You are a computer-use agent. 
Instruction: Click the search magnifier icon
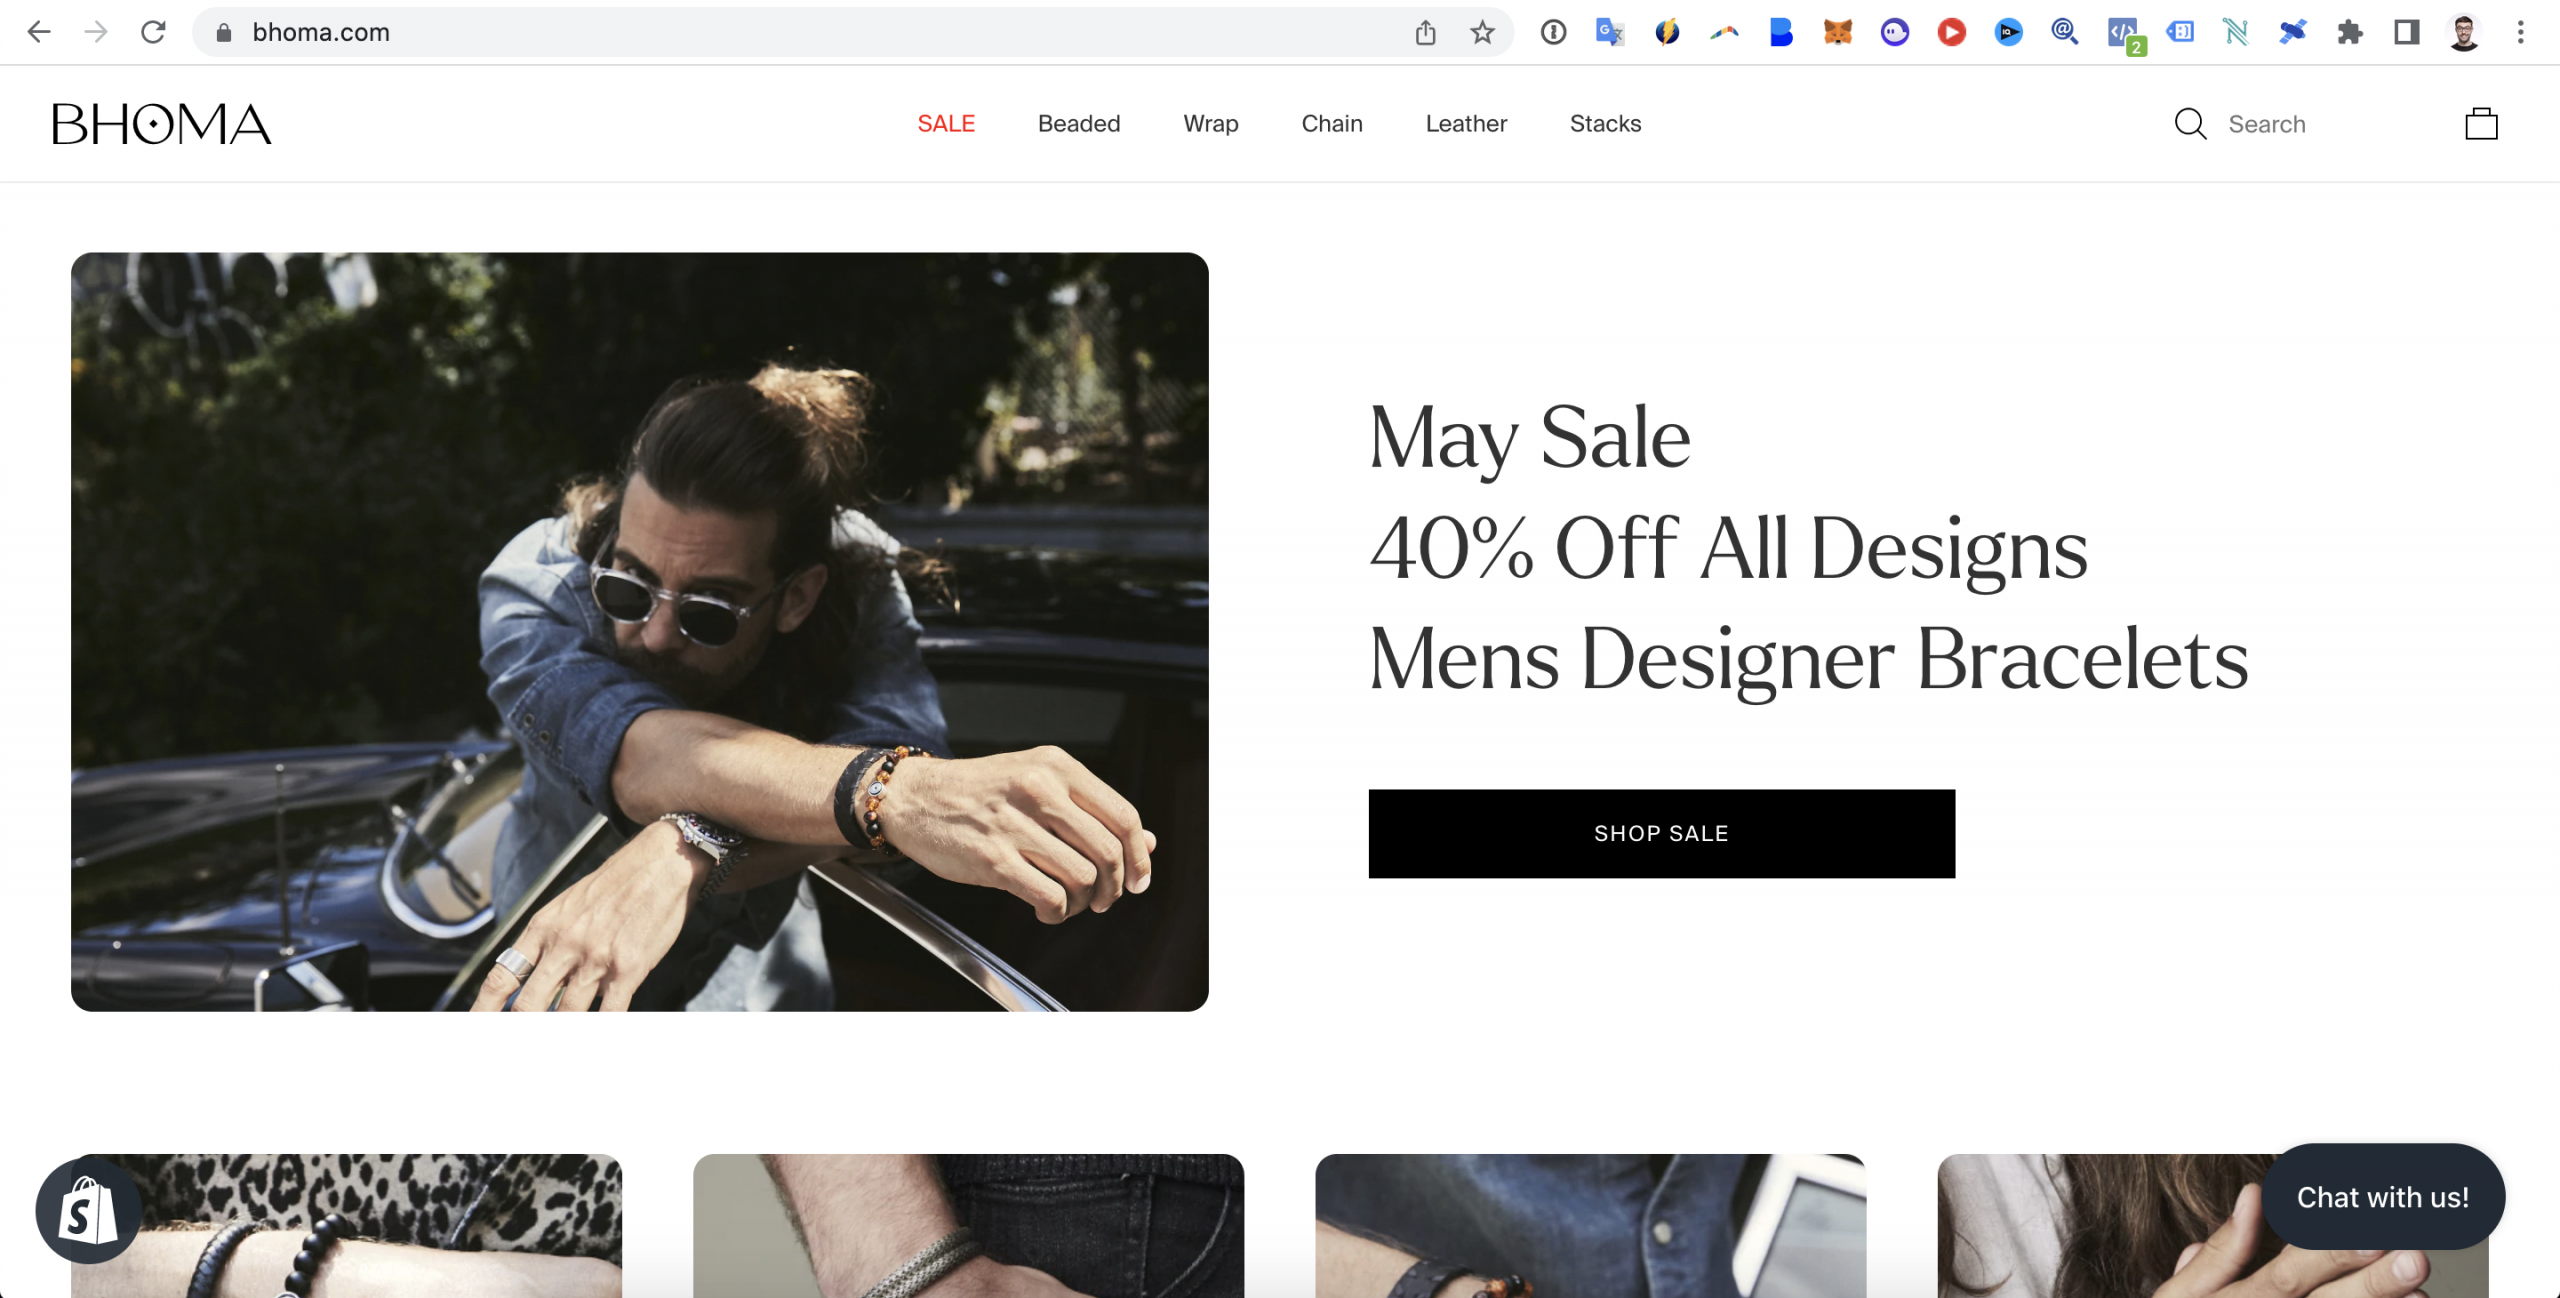click(2190, 124)
